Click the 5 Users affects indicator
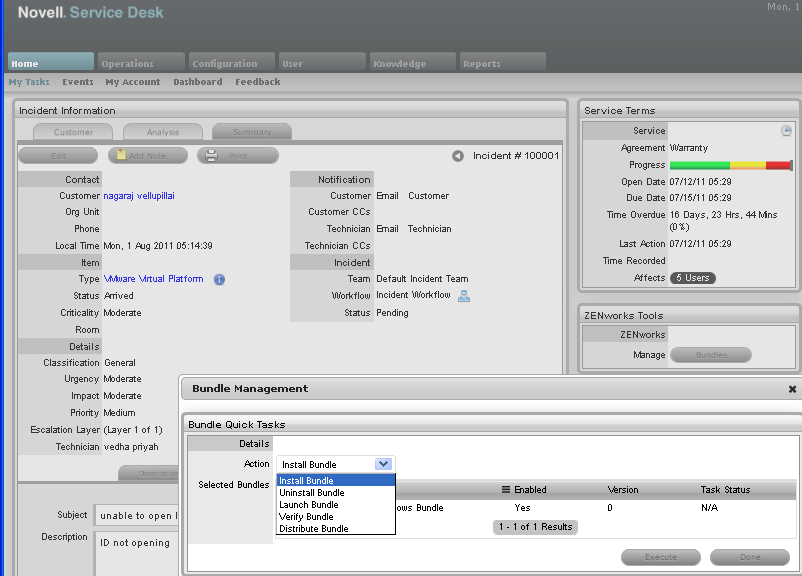Screen dimensions: 802x576 pyautogui.click(x=693, y=278)
